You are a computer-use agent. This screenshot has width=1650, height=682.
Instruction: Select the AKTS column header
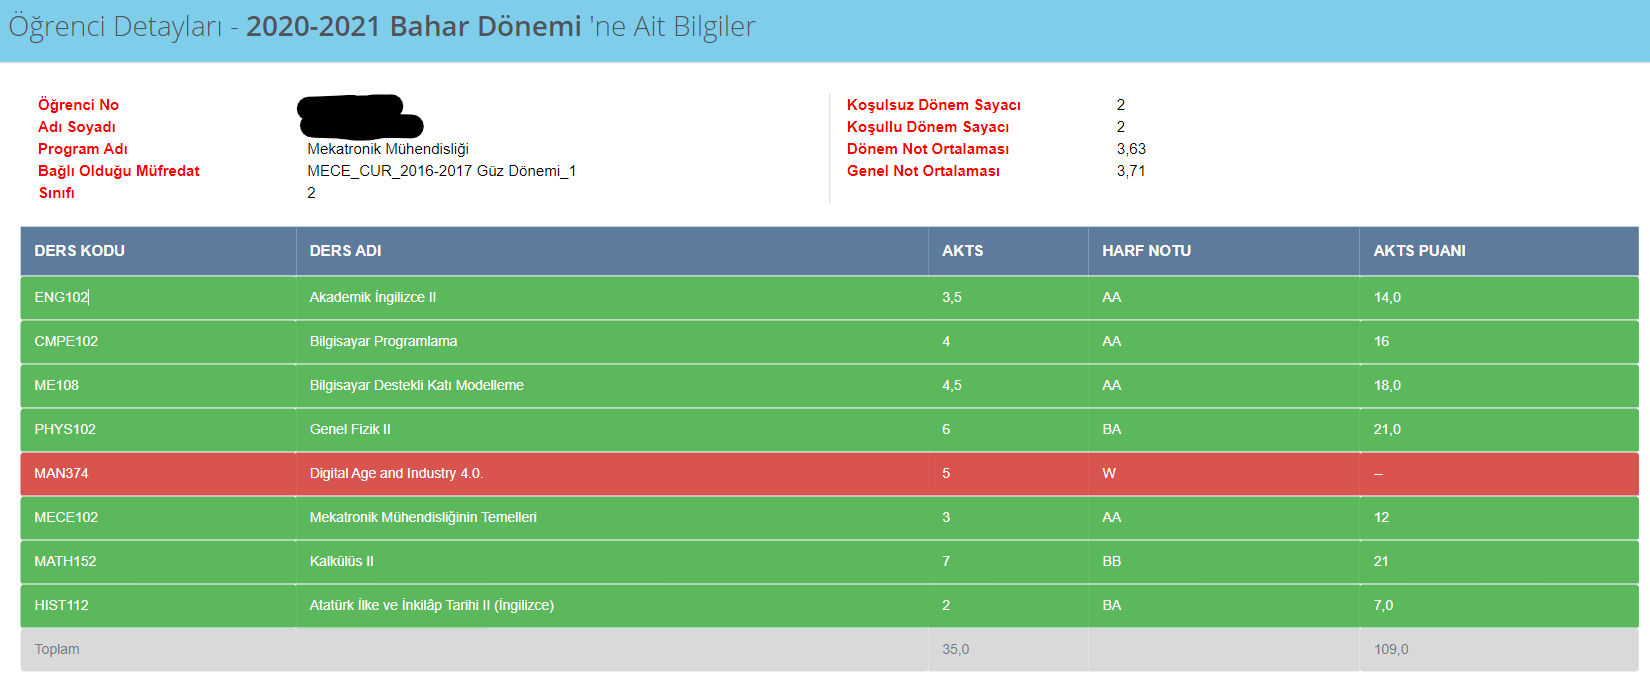click(962, 251)
